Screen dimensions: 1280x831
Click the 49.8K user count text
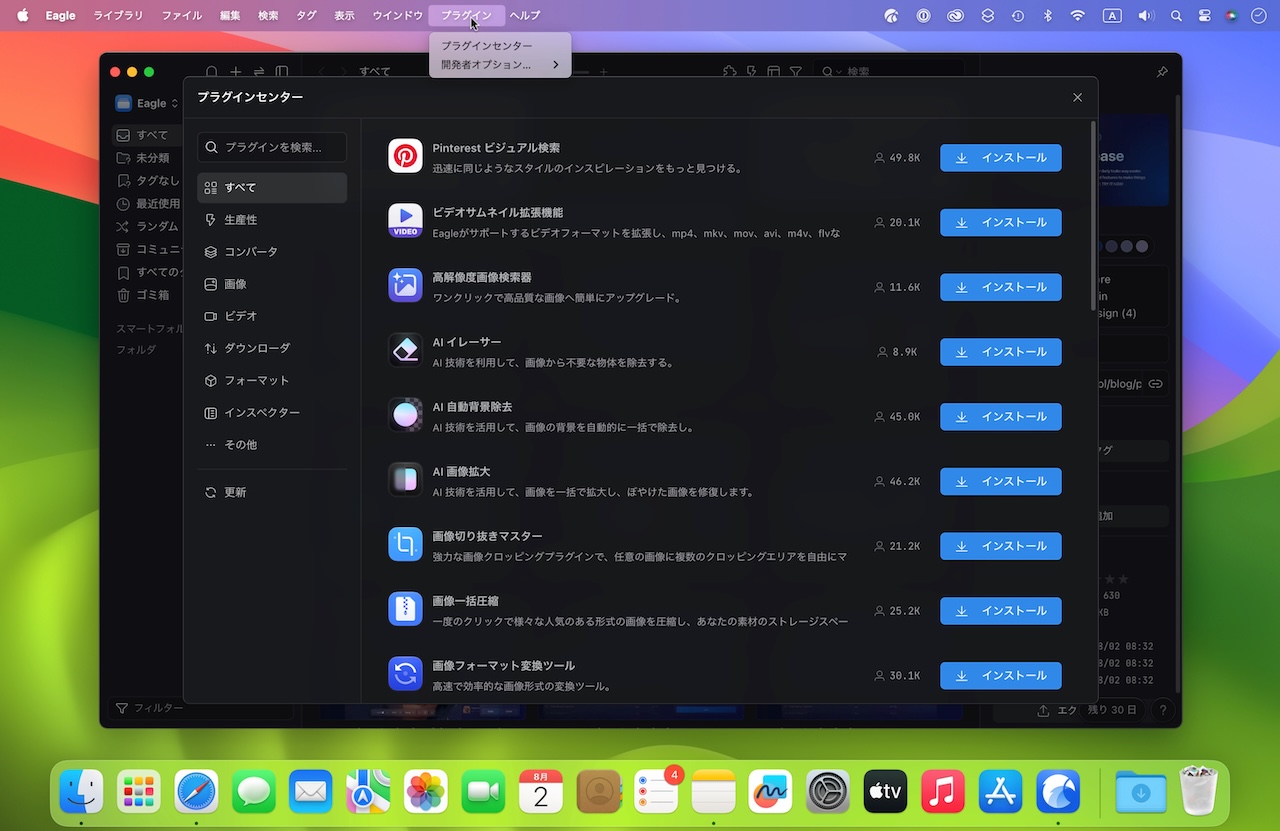point(904,158)
